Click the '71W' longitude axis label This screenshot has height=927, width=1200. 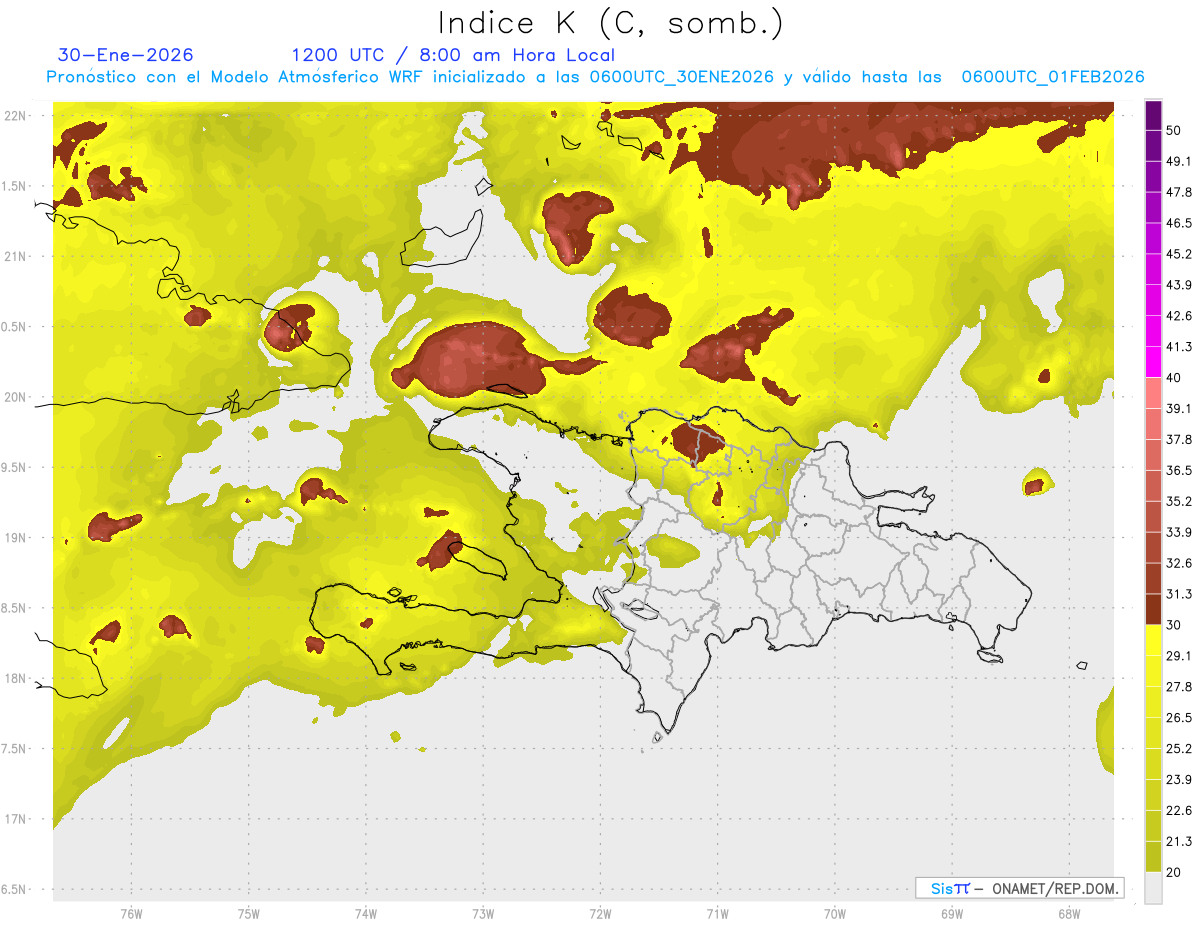(x=717, y=914)
